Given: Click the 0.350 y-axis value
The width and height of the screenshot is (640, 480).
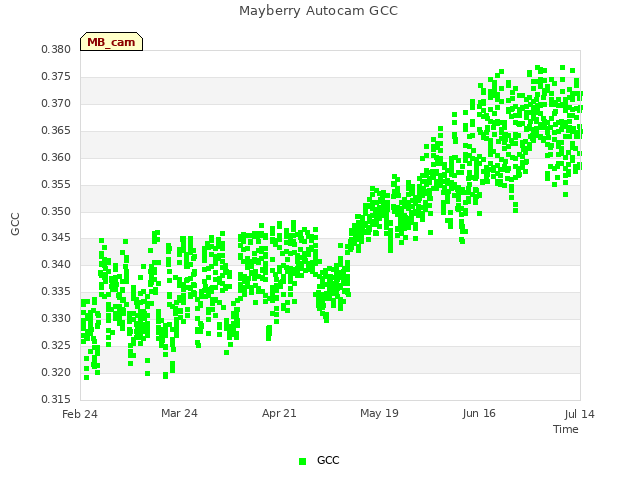Looking at the screenshot, I should click(56, 211).
